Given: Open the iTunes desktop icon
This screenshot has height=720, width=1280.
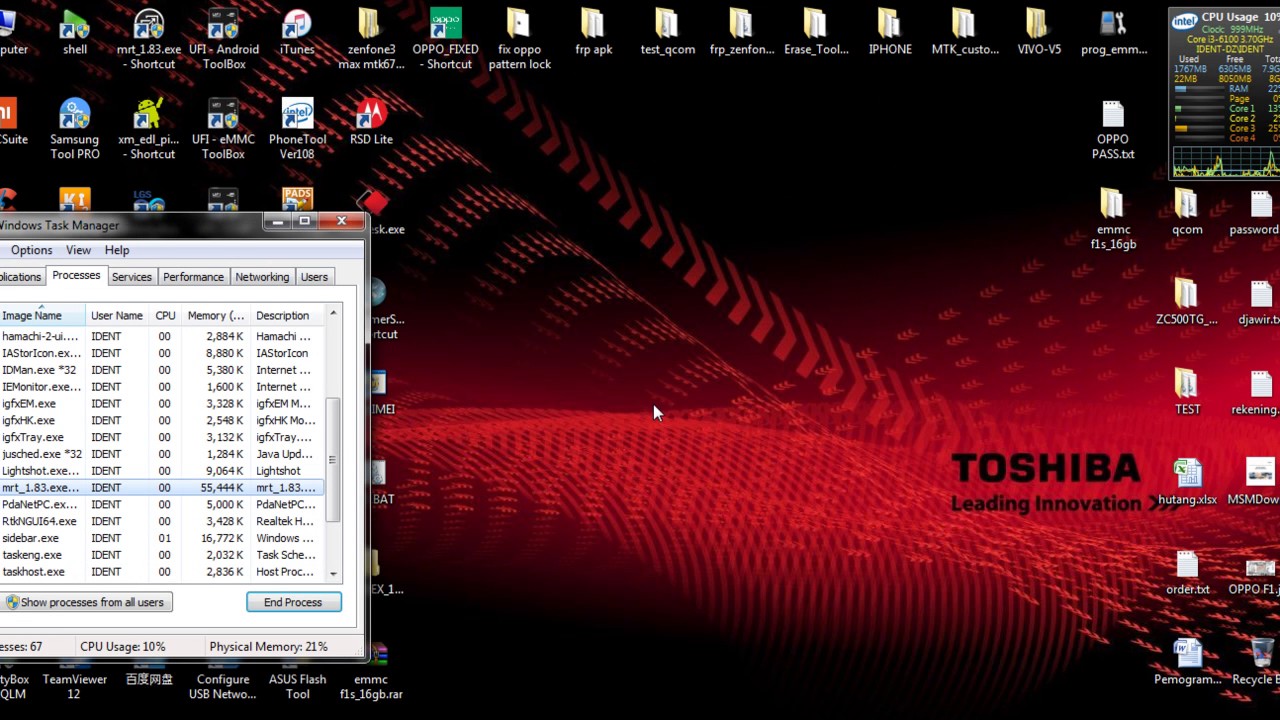Looking at the screenshot, I should point(297,32).
